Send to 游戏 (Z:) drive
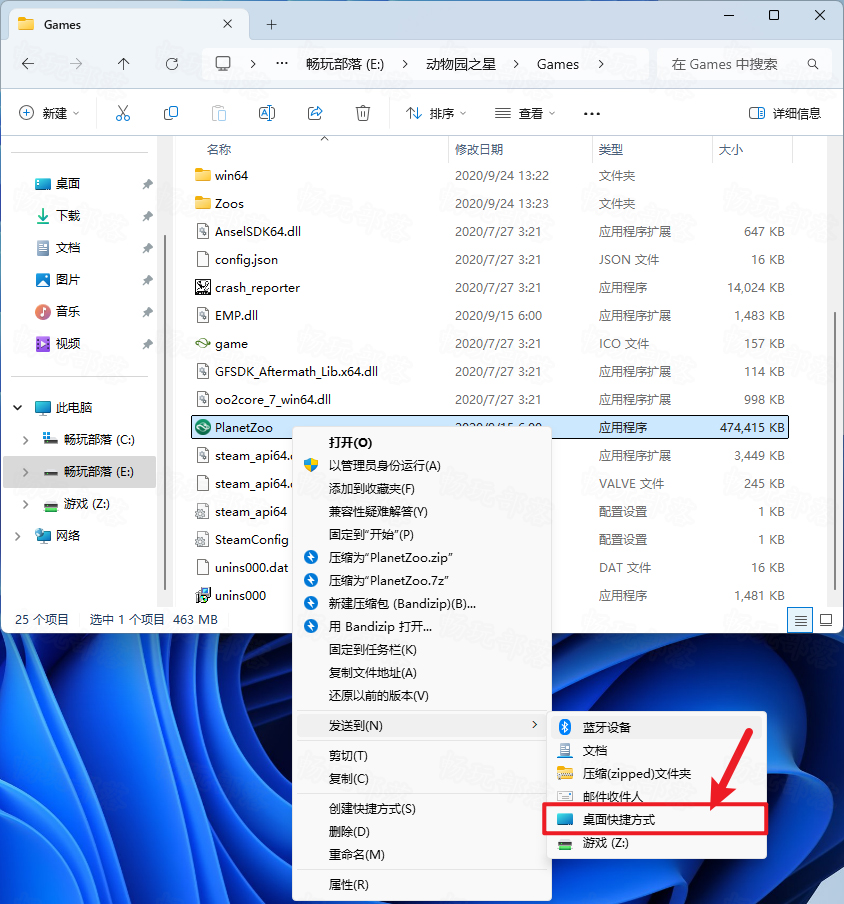Screen dimensions: 844x904 pyautogui.click(x=657, y=843)
